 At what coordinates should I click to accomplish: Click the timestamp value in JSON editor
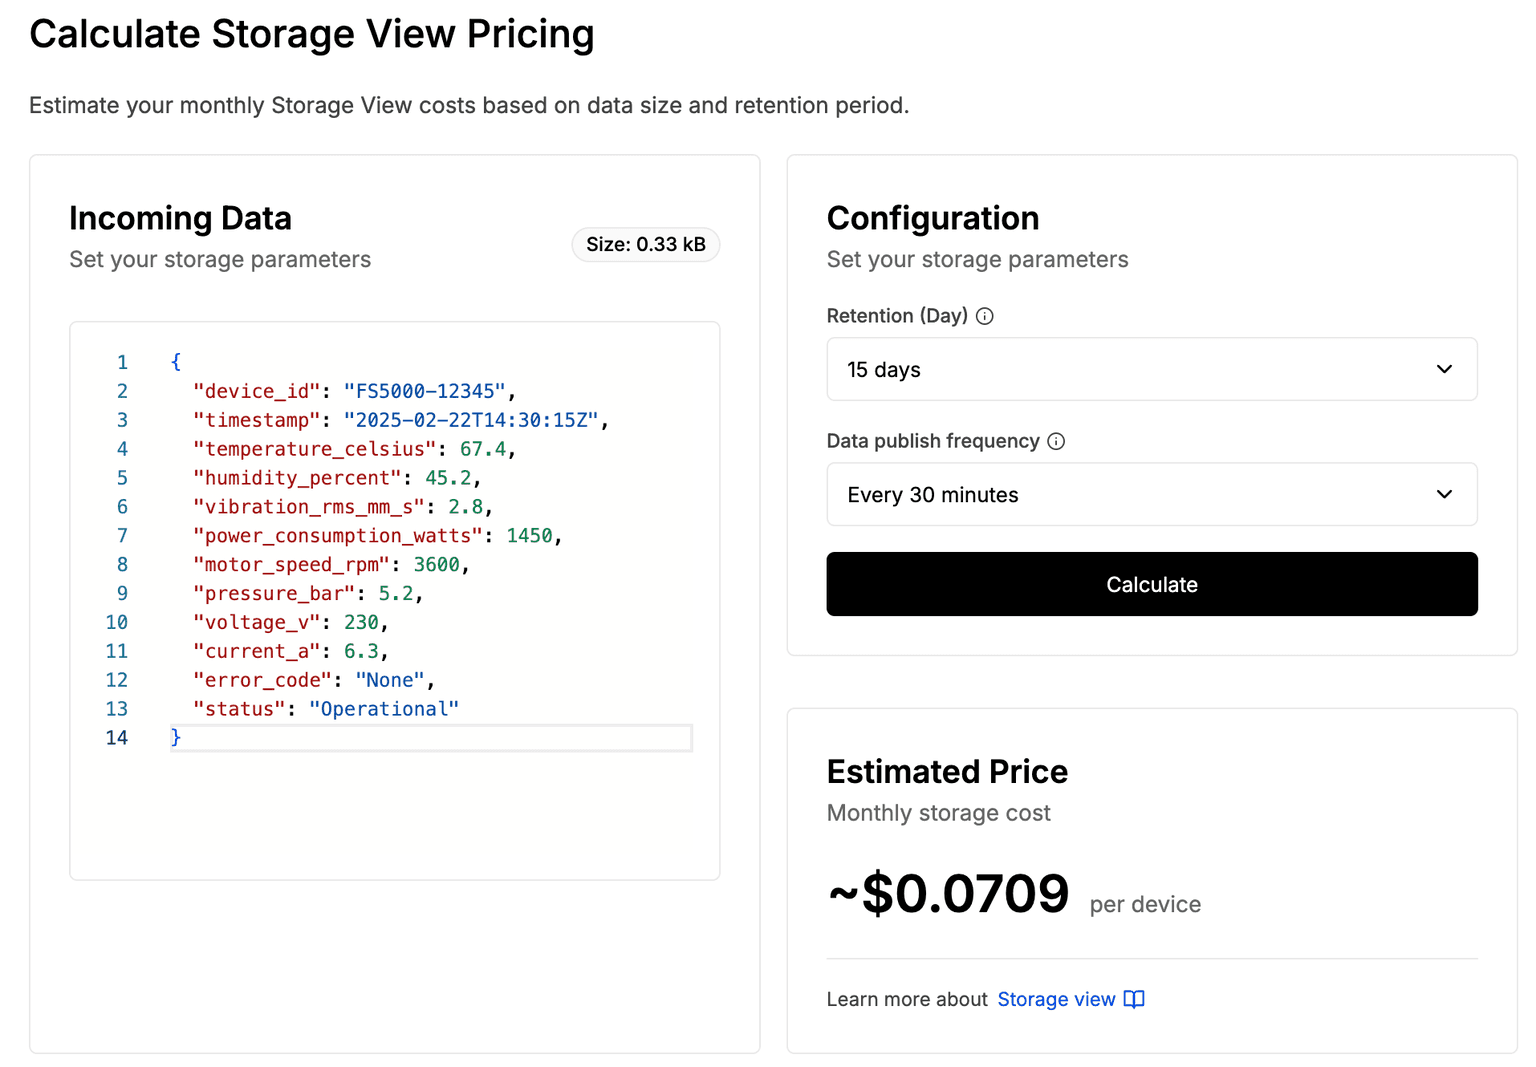pos(471,420)
